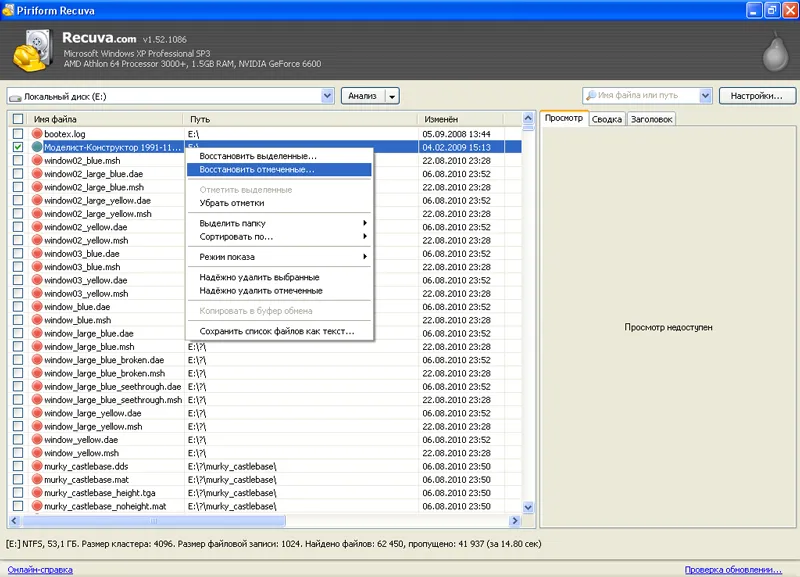Click the Recuva icon in the title bar

coord(8,10)
